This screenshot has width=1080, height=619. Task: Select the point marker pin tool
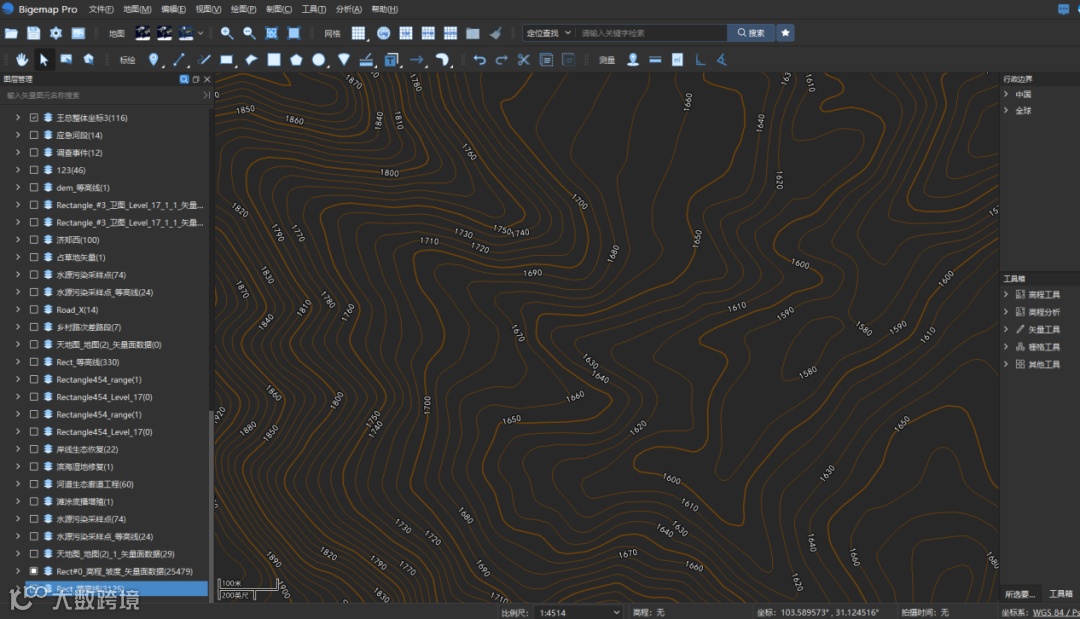coord(154,60)
